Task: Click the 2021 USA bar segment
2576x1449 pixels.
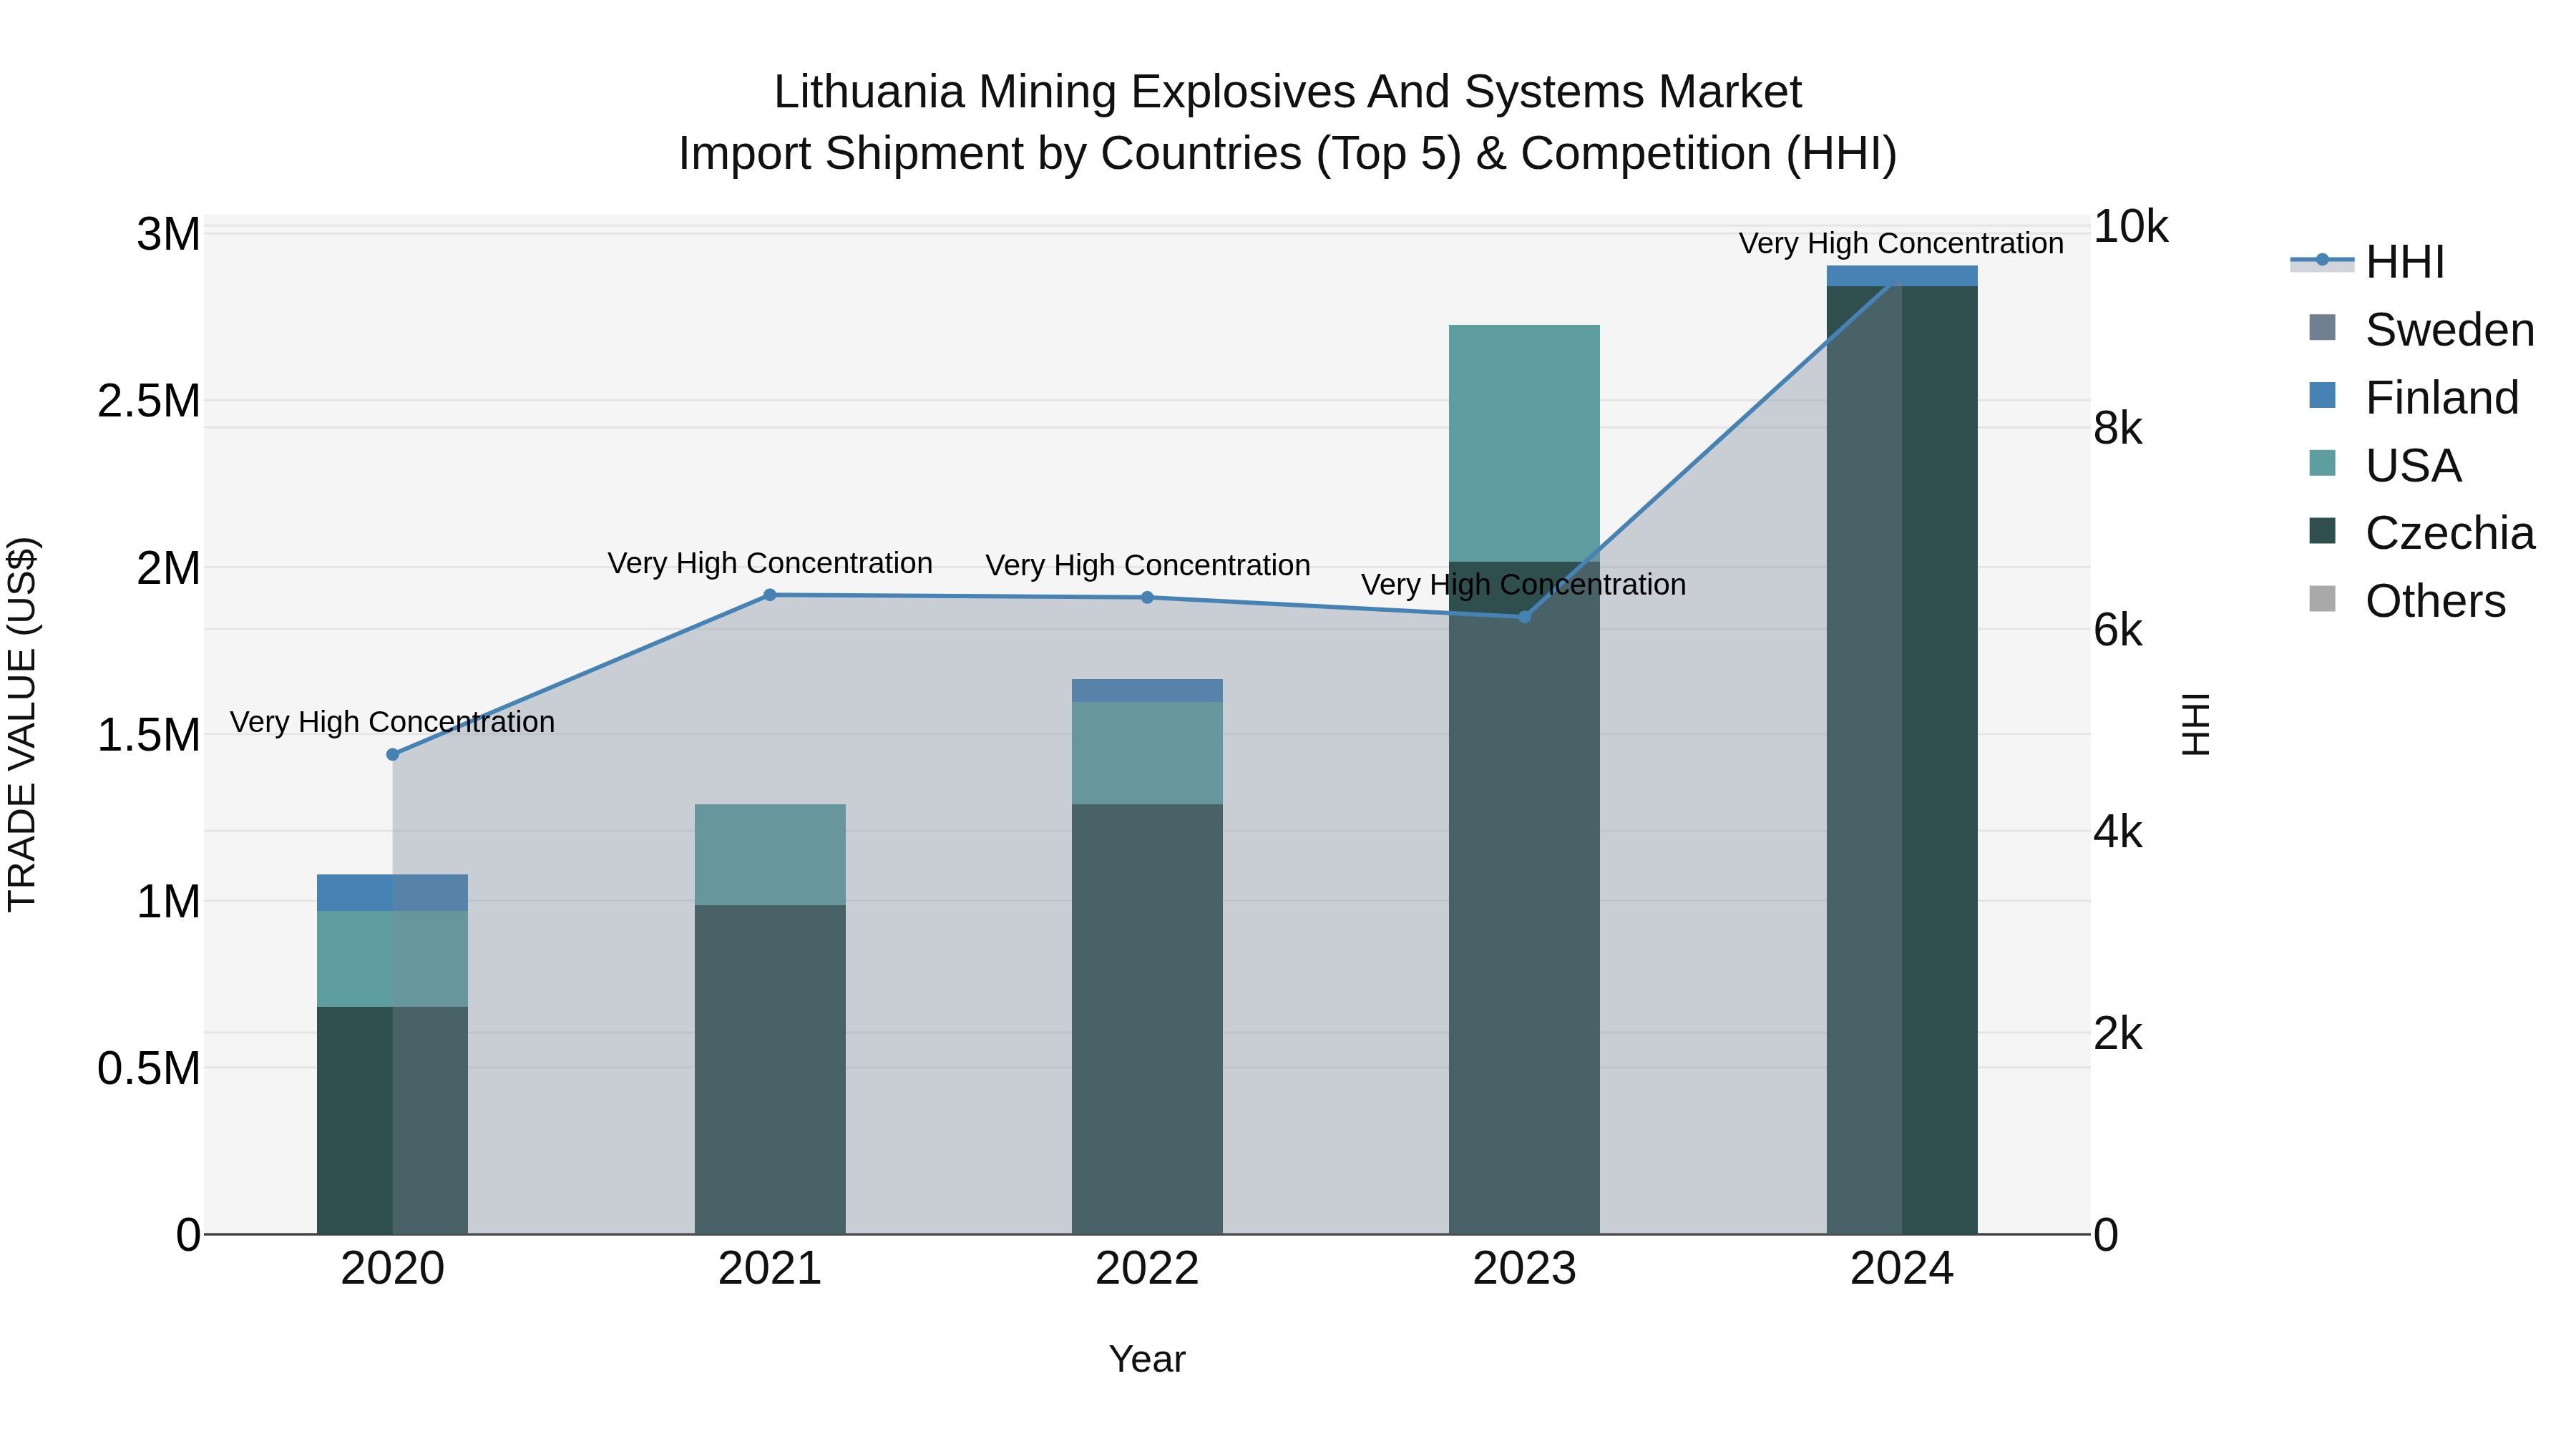Action: (x=770, y=855)
